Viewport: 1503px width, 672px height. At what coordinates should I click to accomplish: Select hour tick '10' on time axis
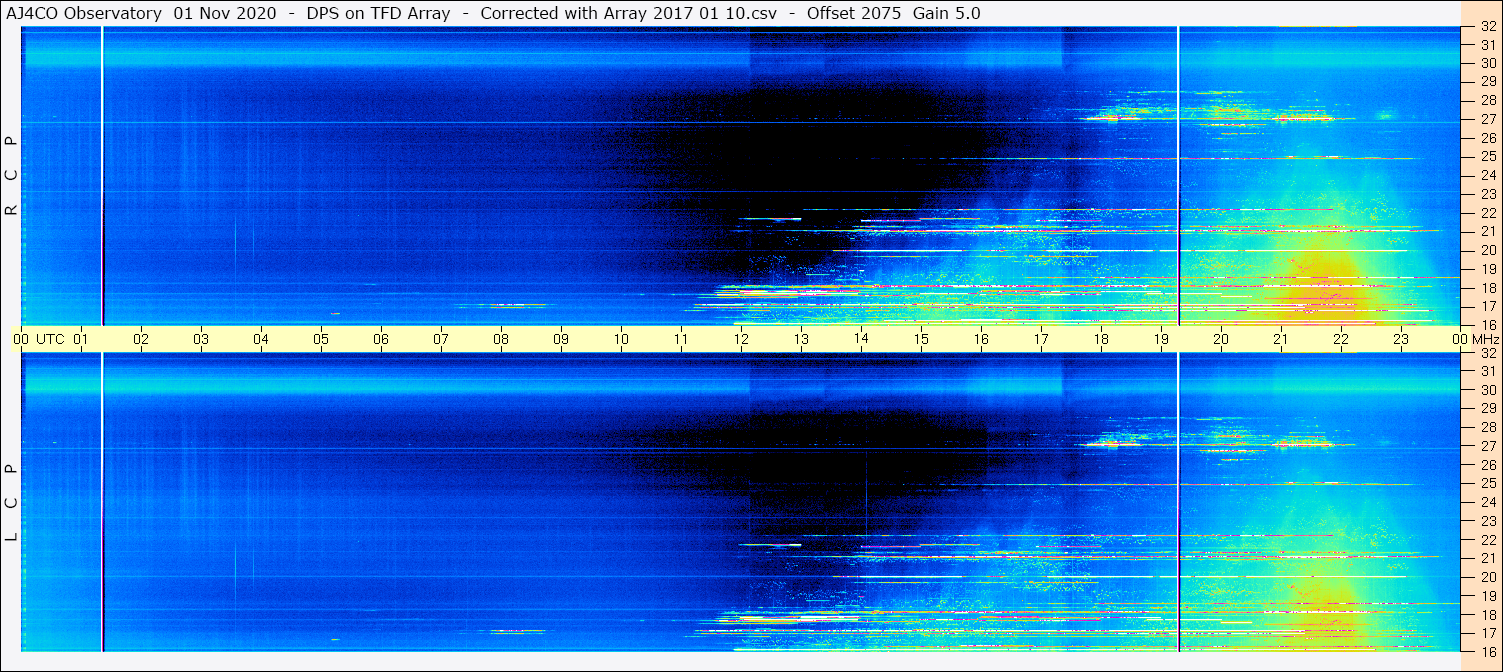(622, 339)
